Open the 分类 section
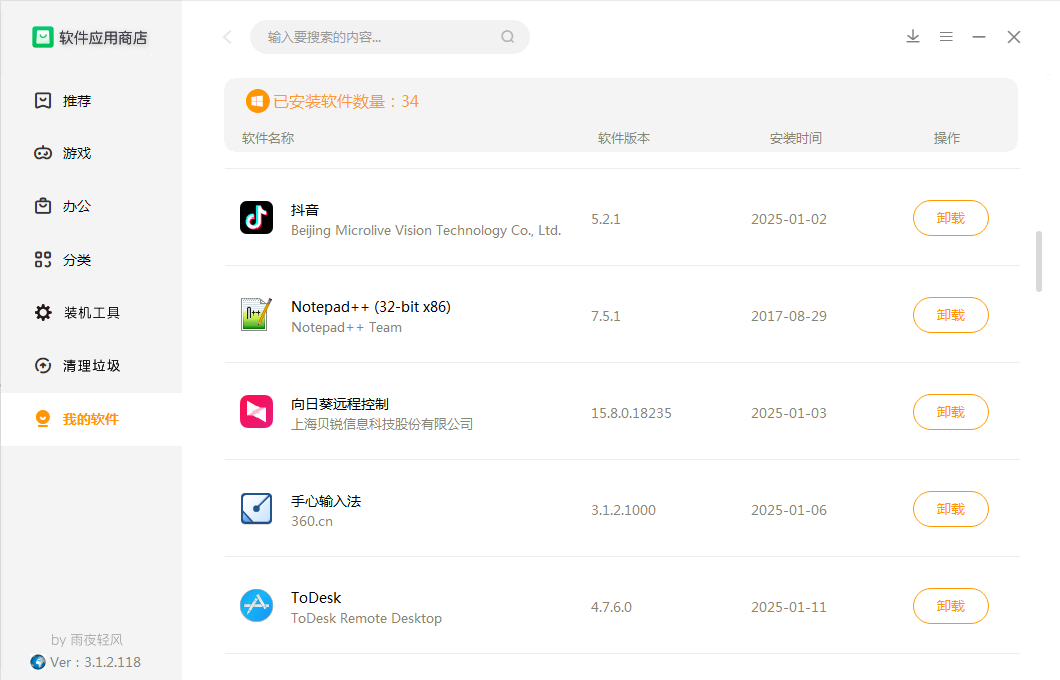 tap(91, 260)
